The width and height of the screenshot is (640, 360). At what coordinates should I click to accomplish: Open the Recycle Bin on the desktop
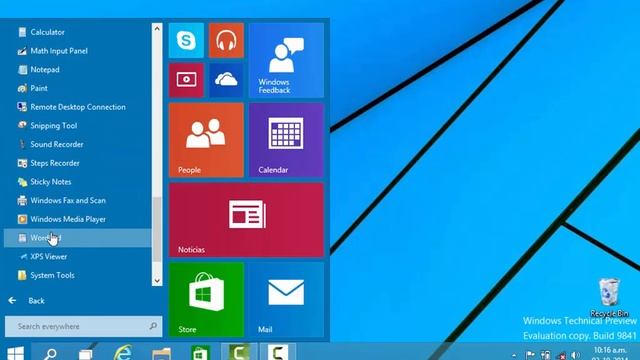pos(609,297)
